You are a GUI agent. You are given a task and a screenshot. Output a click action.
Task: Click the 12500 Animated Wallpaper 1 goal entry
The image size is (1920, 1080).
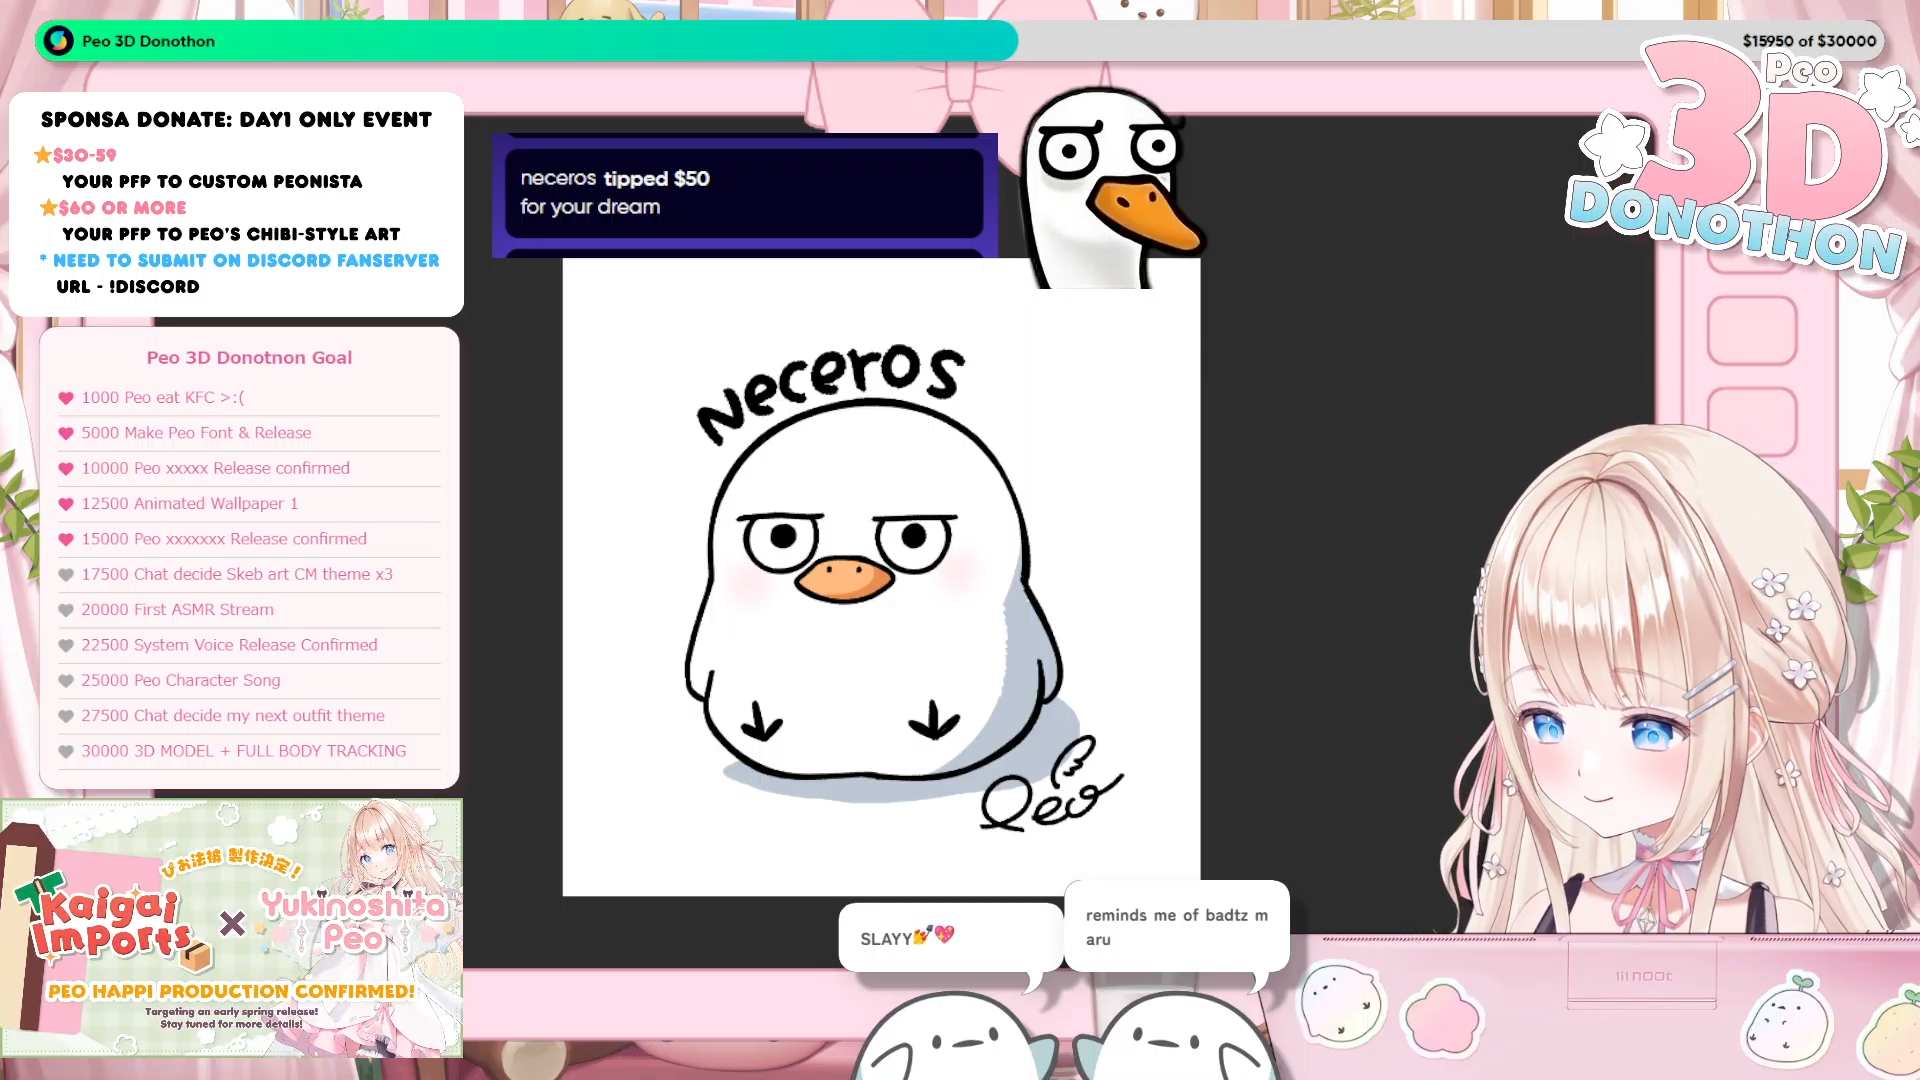click(x=190, y=504)
